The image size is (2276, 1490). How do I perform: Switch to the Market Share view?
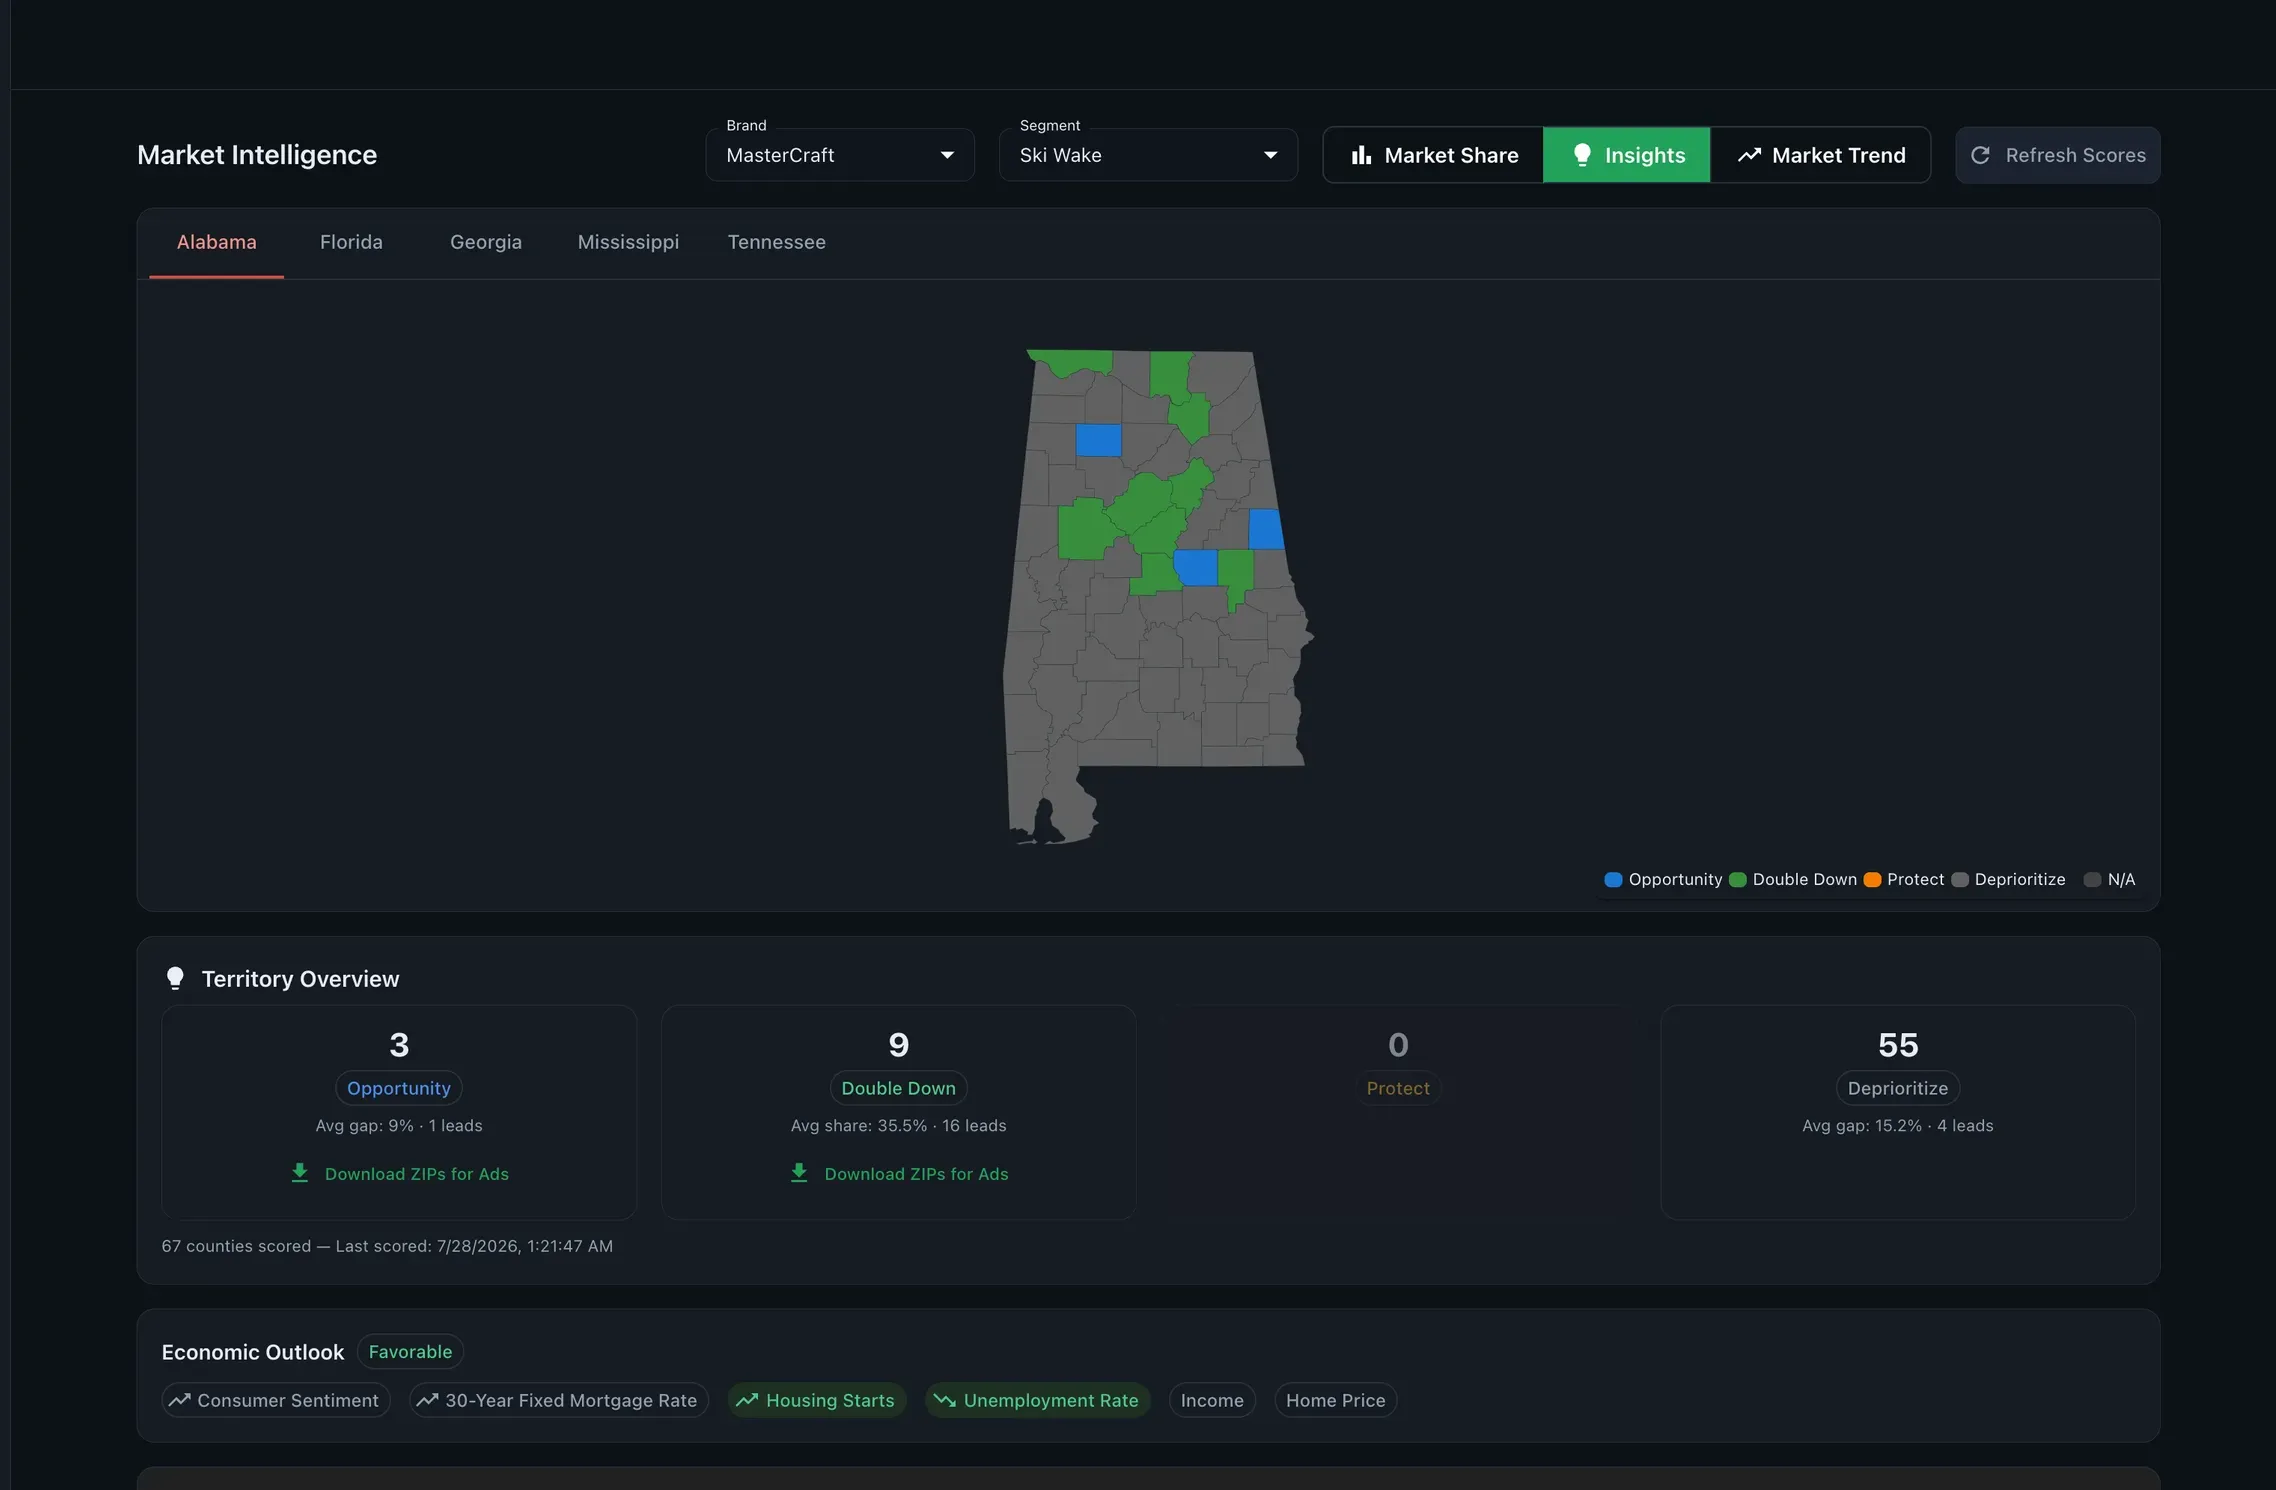point(1433,155)
